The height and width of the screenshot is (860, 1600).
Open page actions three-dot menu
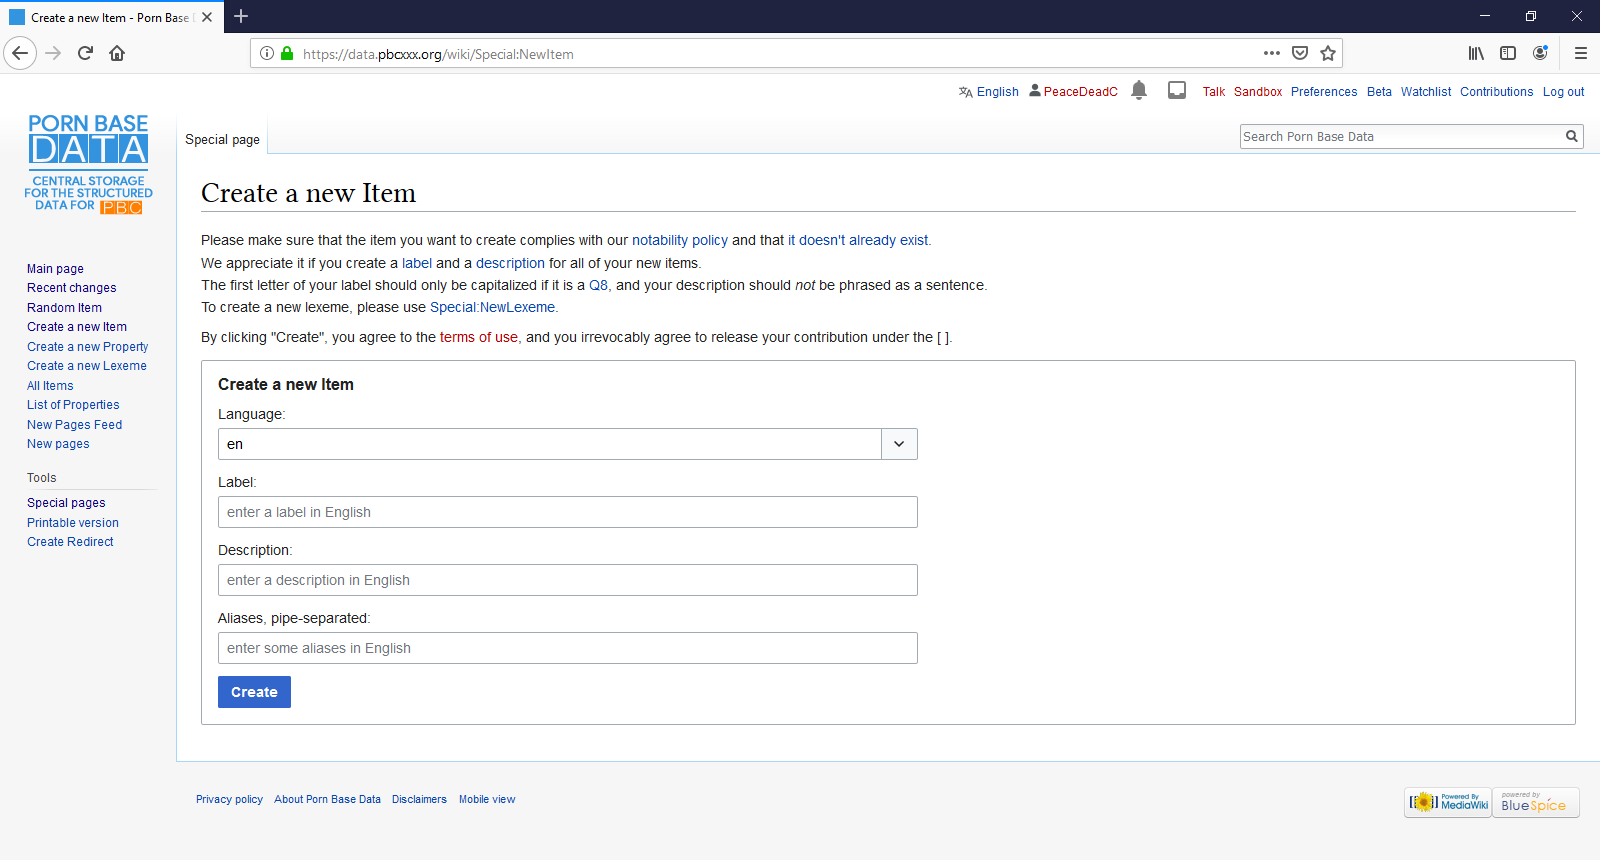(x=1271, y=54)
